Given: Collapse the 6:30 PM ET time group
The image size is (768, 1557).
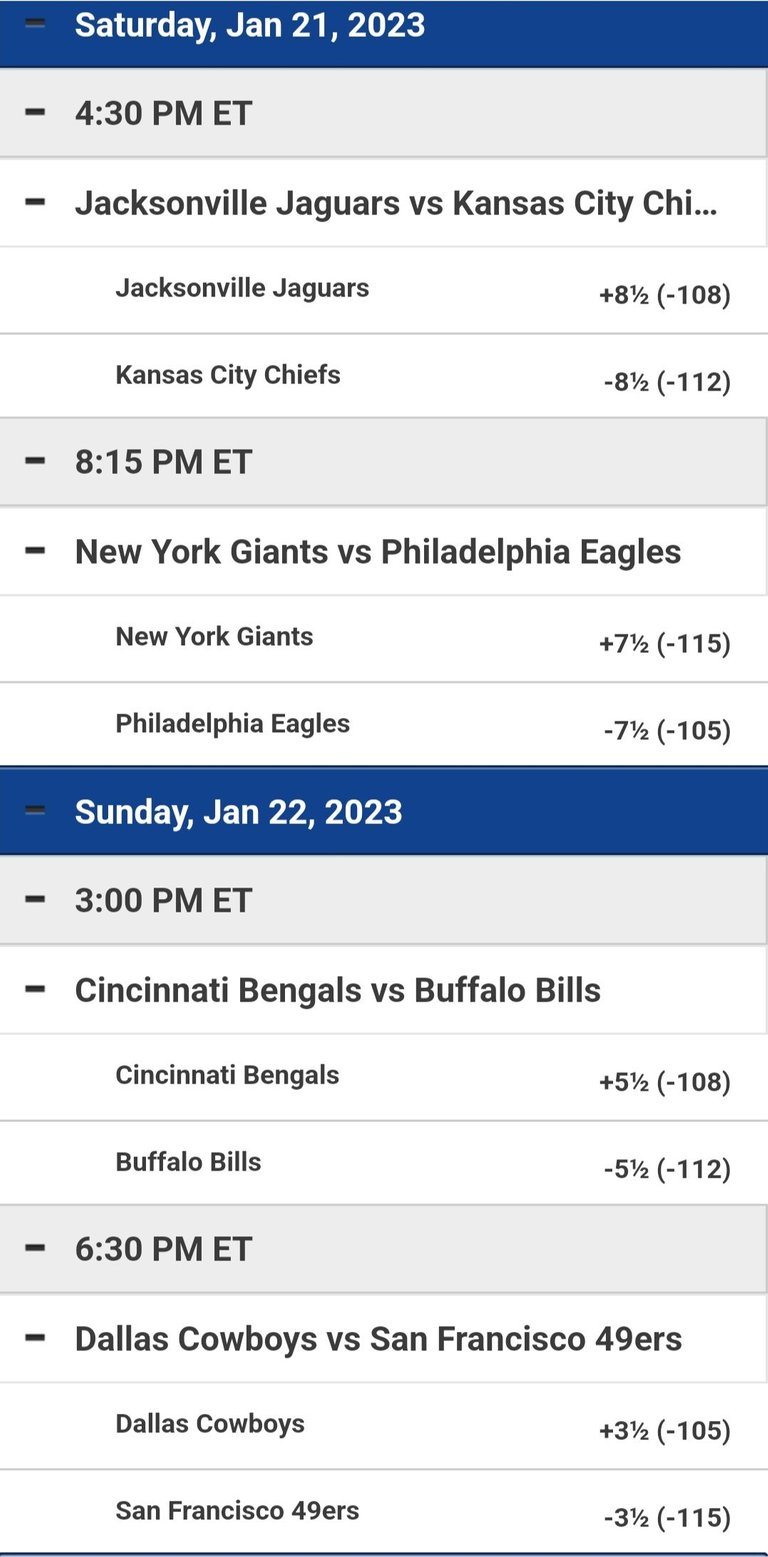Looking at the screenshot, I should click(36, 1248).
